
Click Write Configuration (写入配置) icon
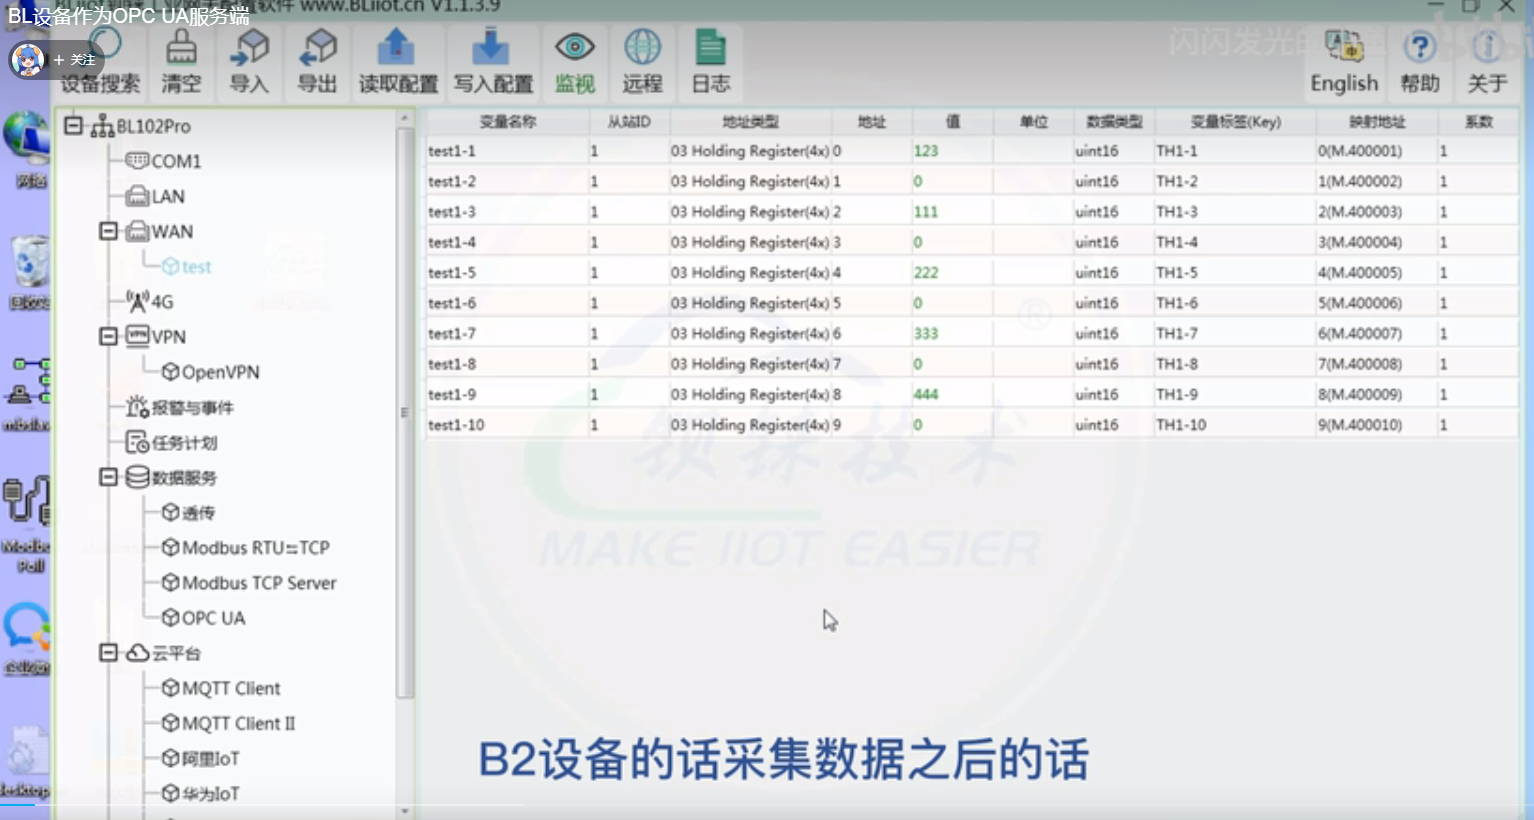[492, 62]
